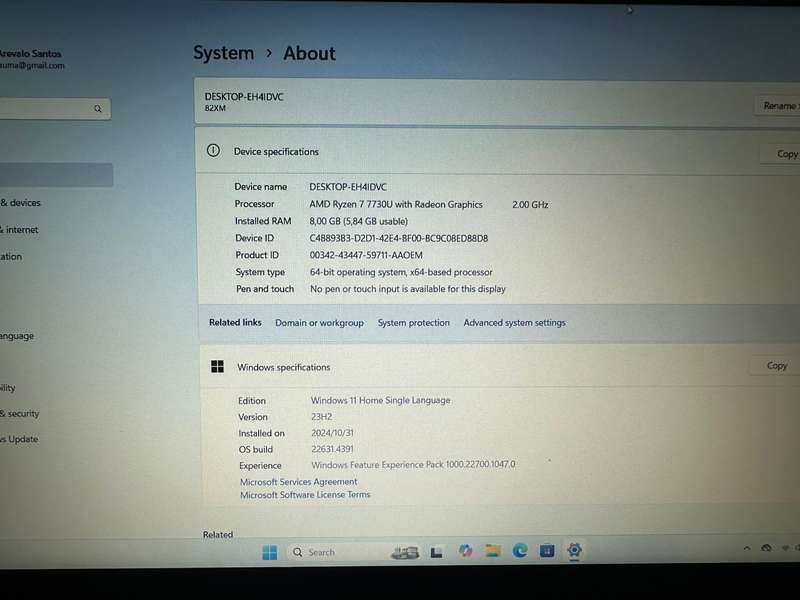The width and height of the screenshot is (800, 600).
Task: Launch Copilot from the taskbar
Action: tap(465, 551)
